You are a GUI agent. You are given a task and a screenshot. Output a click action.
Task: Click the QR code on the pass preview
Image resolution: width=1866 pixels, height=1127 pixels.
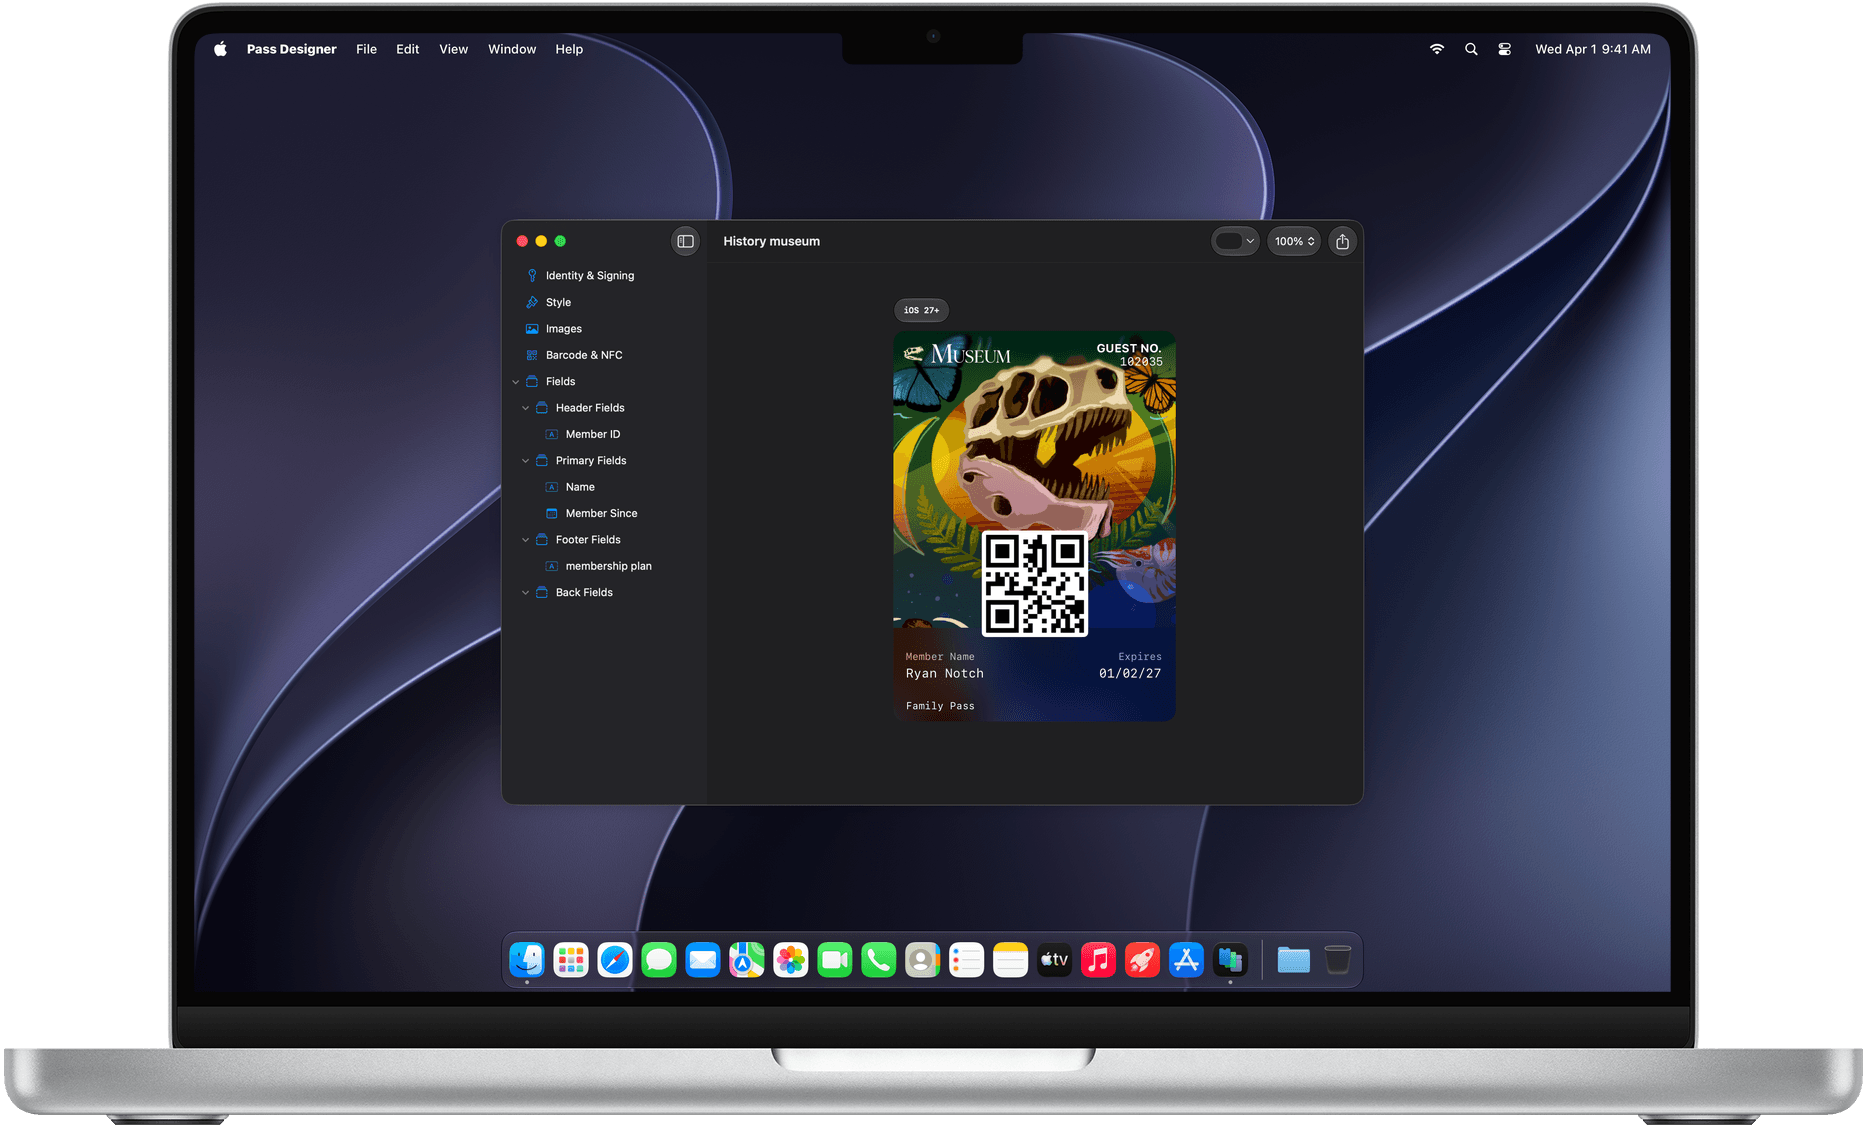tap(1035, 584)
